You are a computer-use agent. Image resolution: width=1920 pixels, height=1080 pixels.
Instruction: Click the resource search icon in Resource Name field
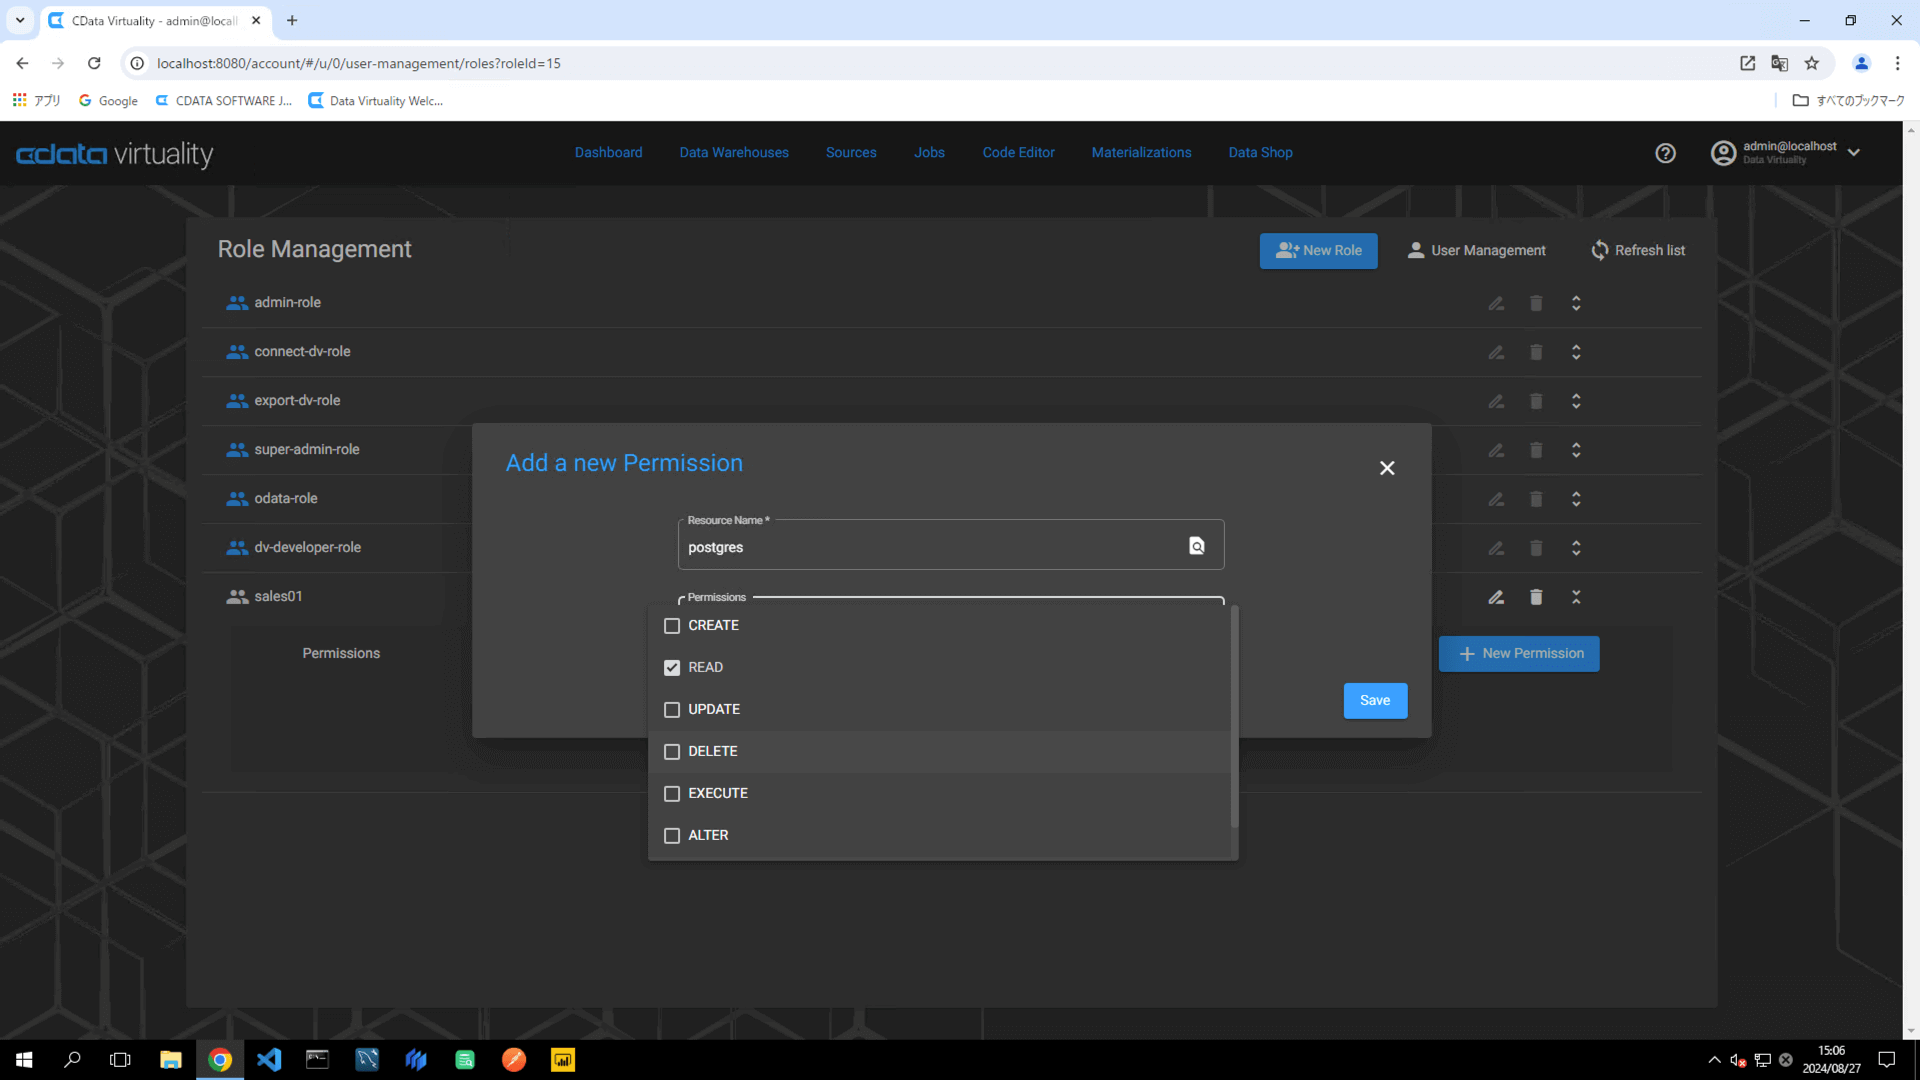tap(1196, 546)
